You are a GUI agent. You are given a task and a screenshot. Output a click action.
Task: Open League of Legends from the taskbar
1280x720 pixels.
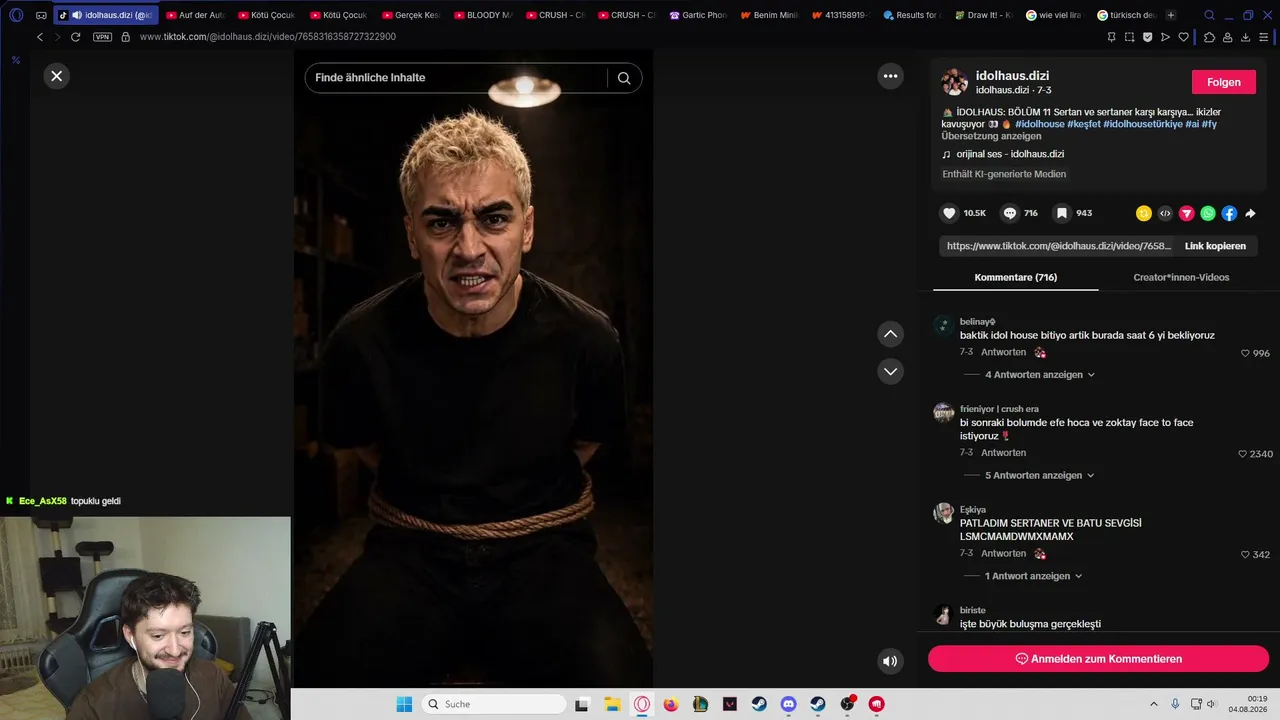700,704
